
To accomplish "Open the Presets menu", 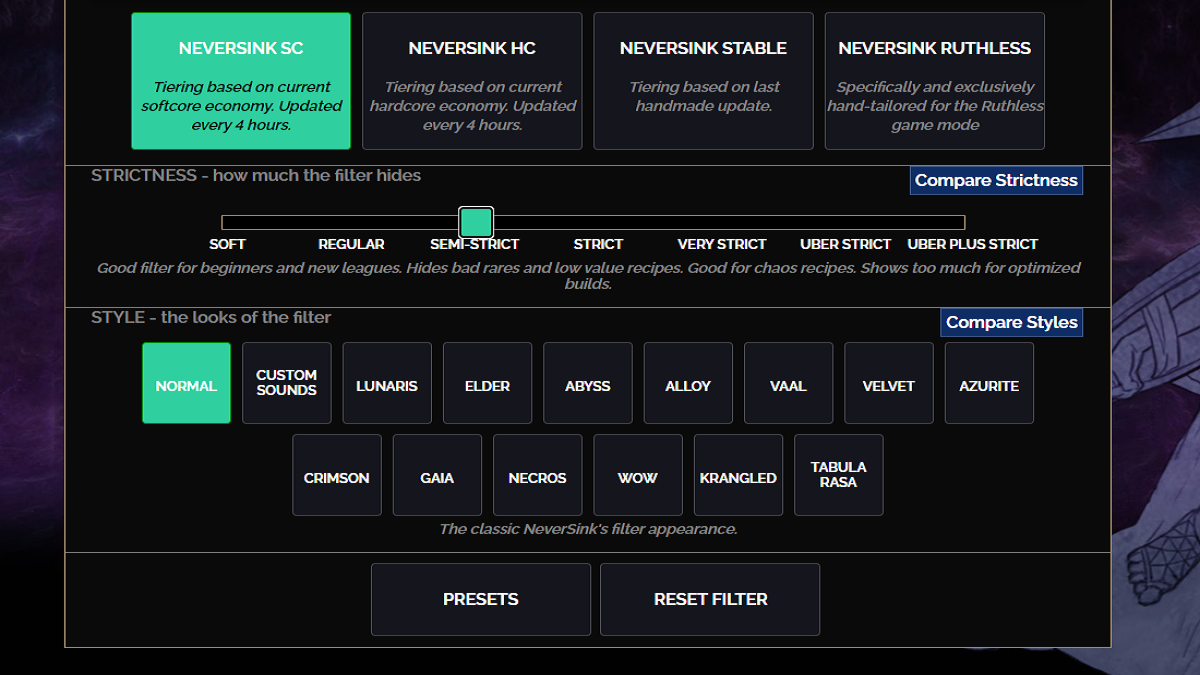I will tap(481, 599).
